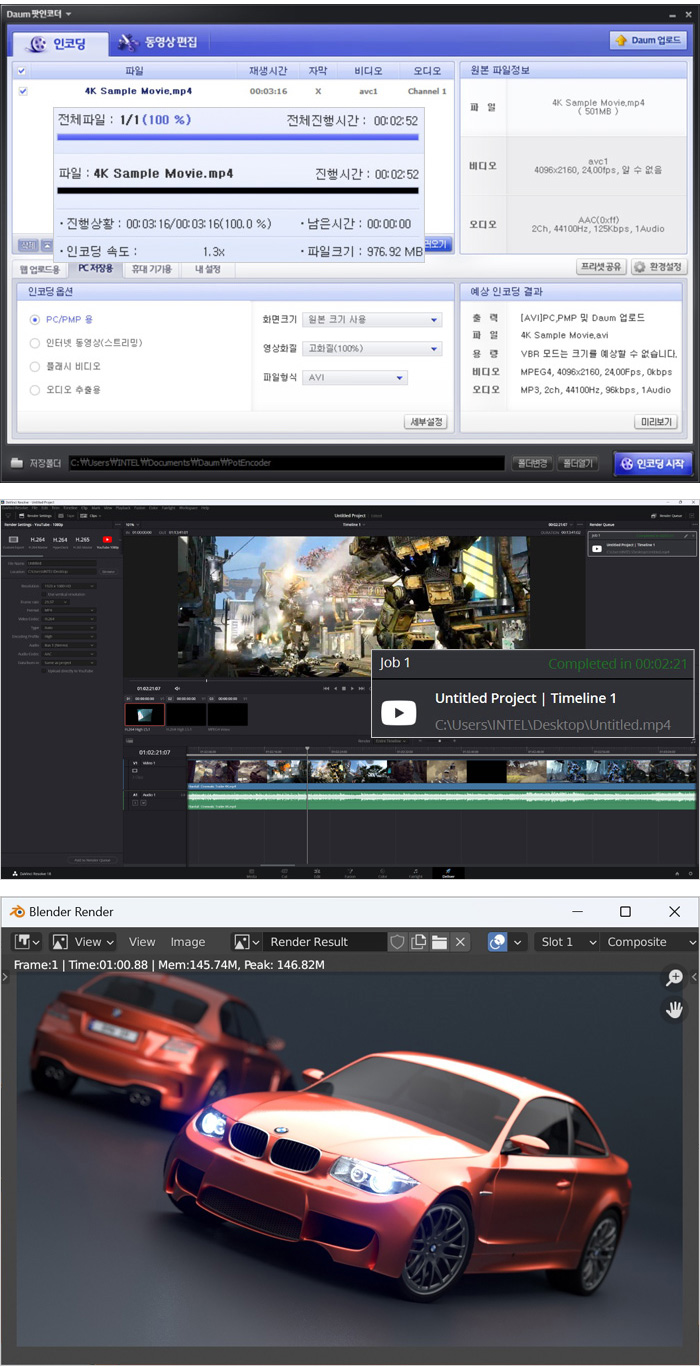Expand the display channels dropdown arrow in Blender

[x=518, y=942]
